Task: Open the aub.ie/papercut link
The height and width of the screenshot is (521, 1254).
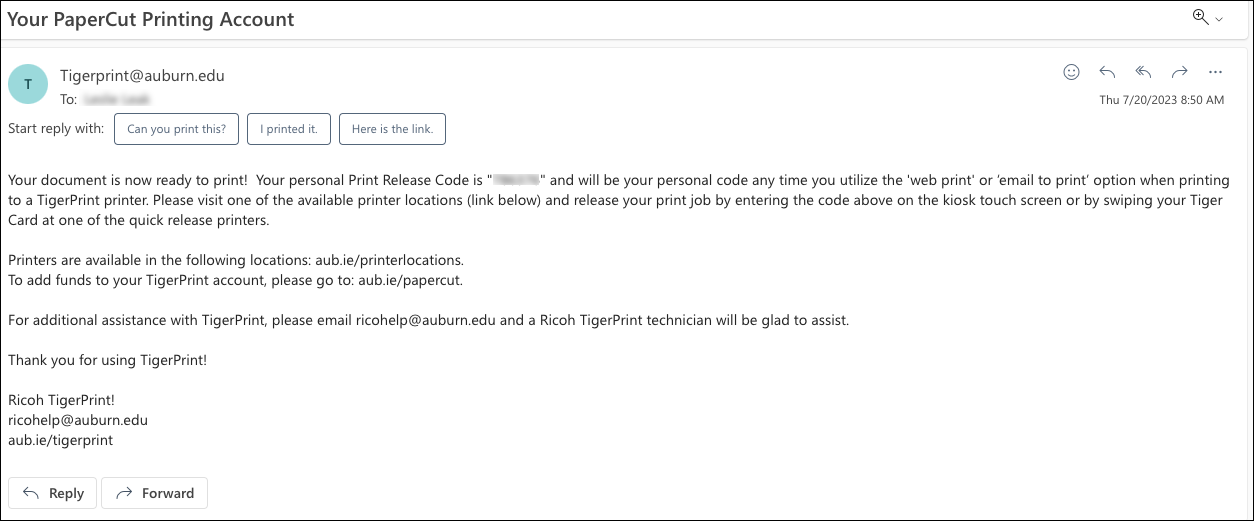Action: [x=410, y=280]
